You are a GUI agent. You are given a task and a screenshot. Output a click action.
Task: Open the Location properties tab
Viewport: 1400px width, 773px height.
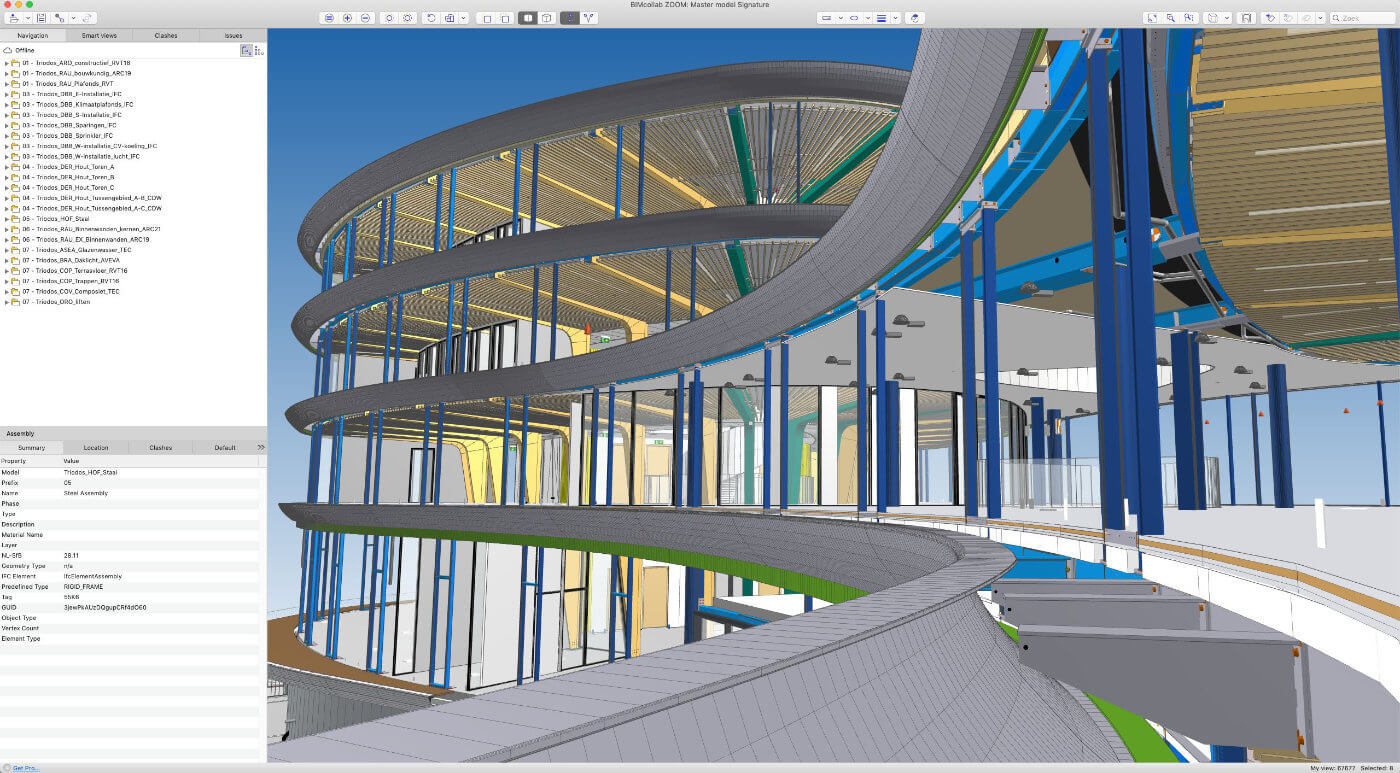[96, 447]
